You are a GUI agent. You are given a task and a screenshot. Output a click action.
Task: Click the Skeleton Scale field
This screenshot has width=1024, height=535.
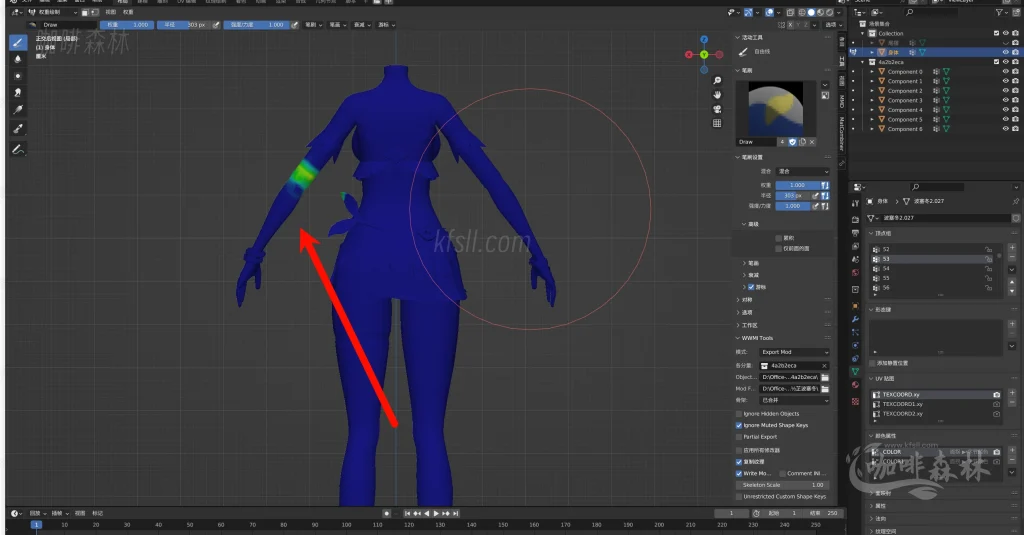pyautogui.click(x=782, y=485)
